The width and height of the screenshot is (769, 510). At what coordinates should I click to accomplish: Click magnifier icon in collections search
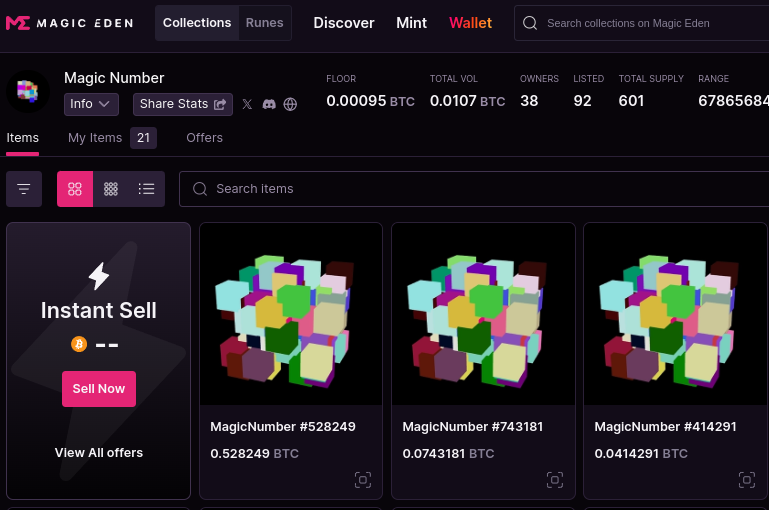coord(530,23)
